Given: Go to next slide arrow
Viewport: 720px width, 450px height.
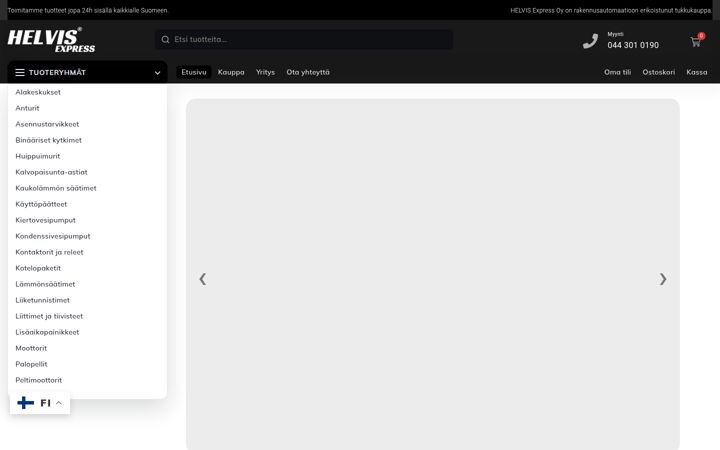Looking at the screenshot, I should click(x=663, y=279).
